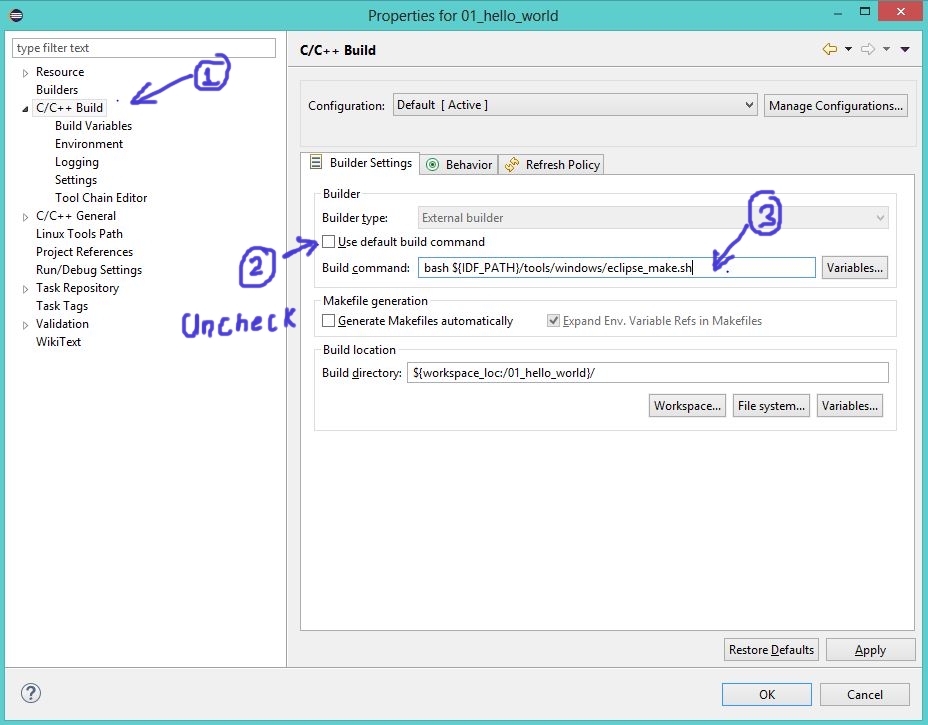The height and width of the screenshot is (725, 928).
Task: Click the forward navigation arrow icon
Action: click(867, 49)
